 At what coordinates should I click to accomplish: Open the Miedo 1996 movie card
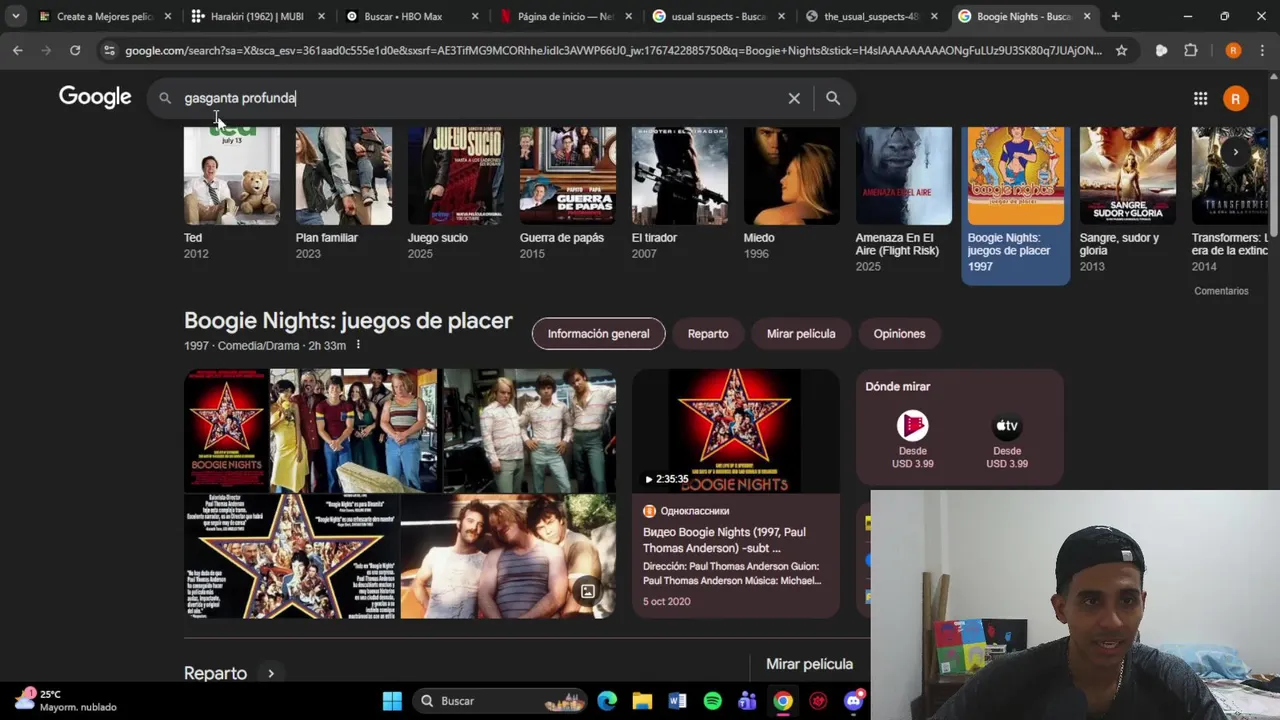(x=791, y=193)
